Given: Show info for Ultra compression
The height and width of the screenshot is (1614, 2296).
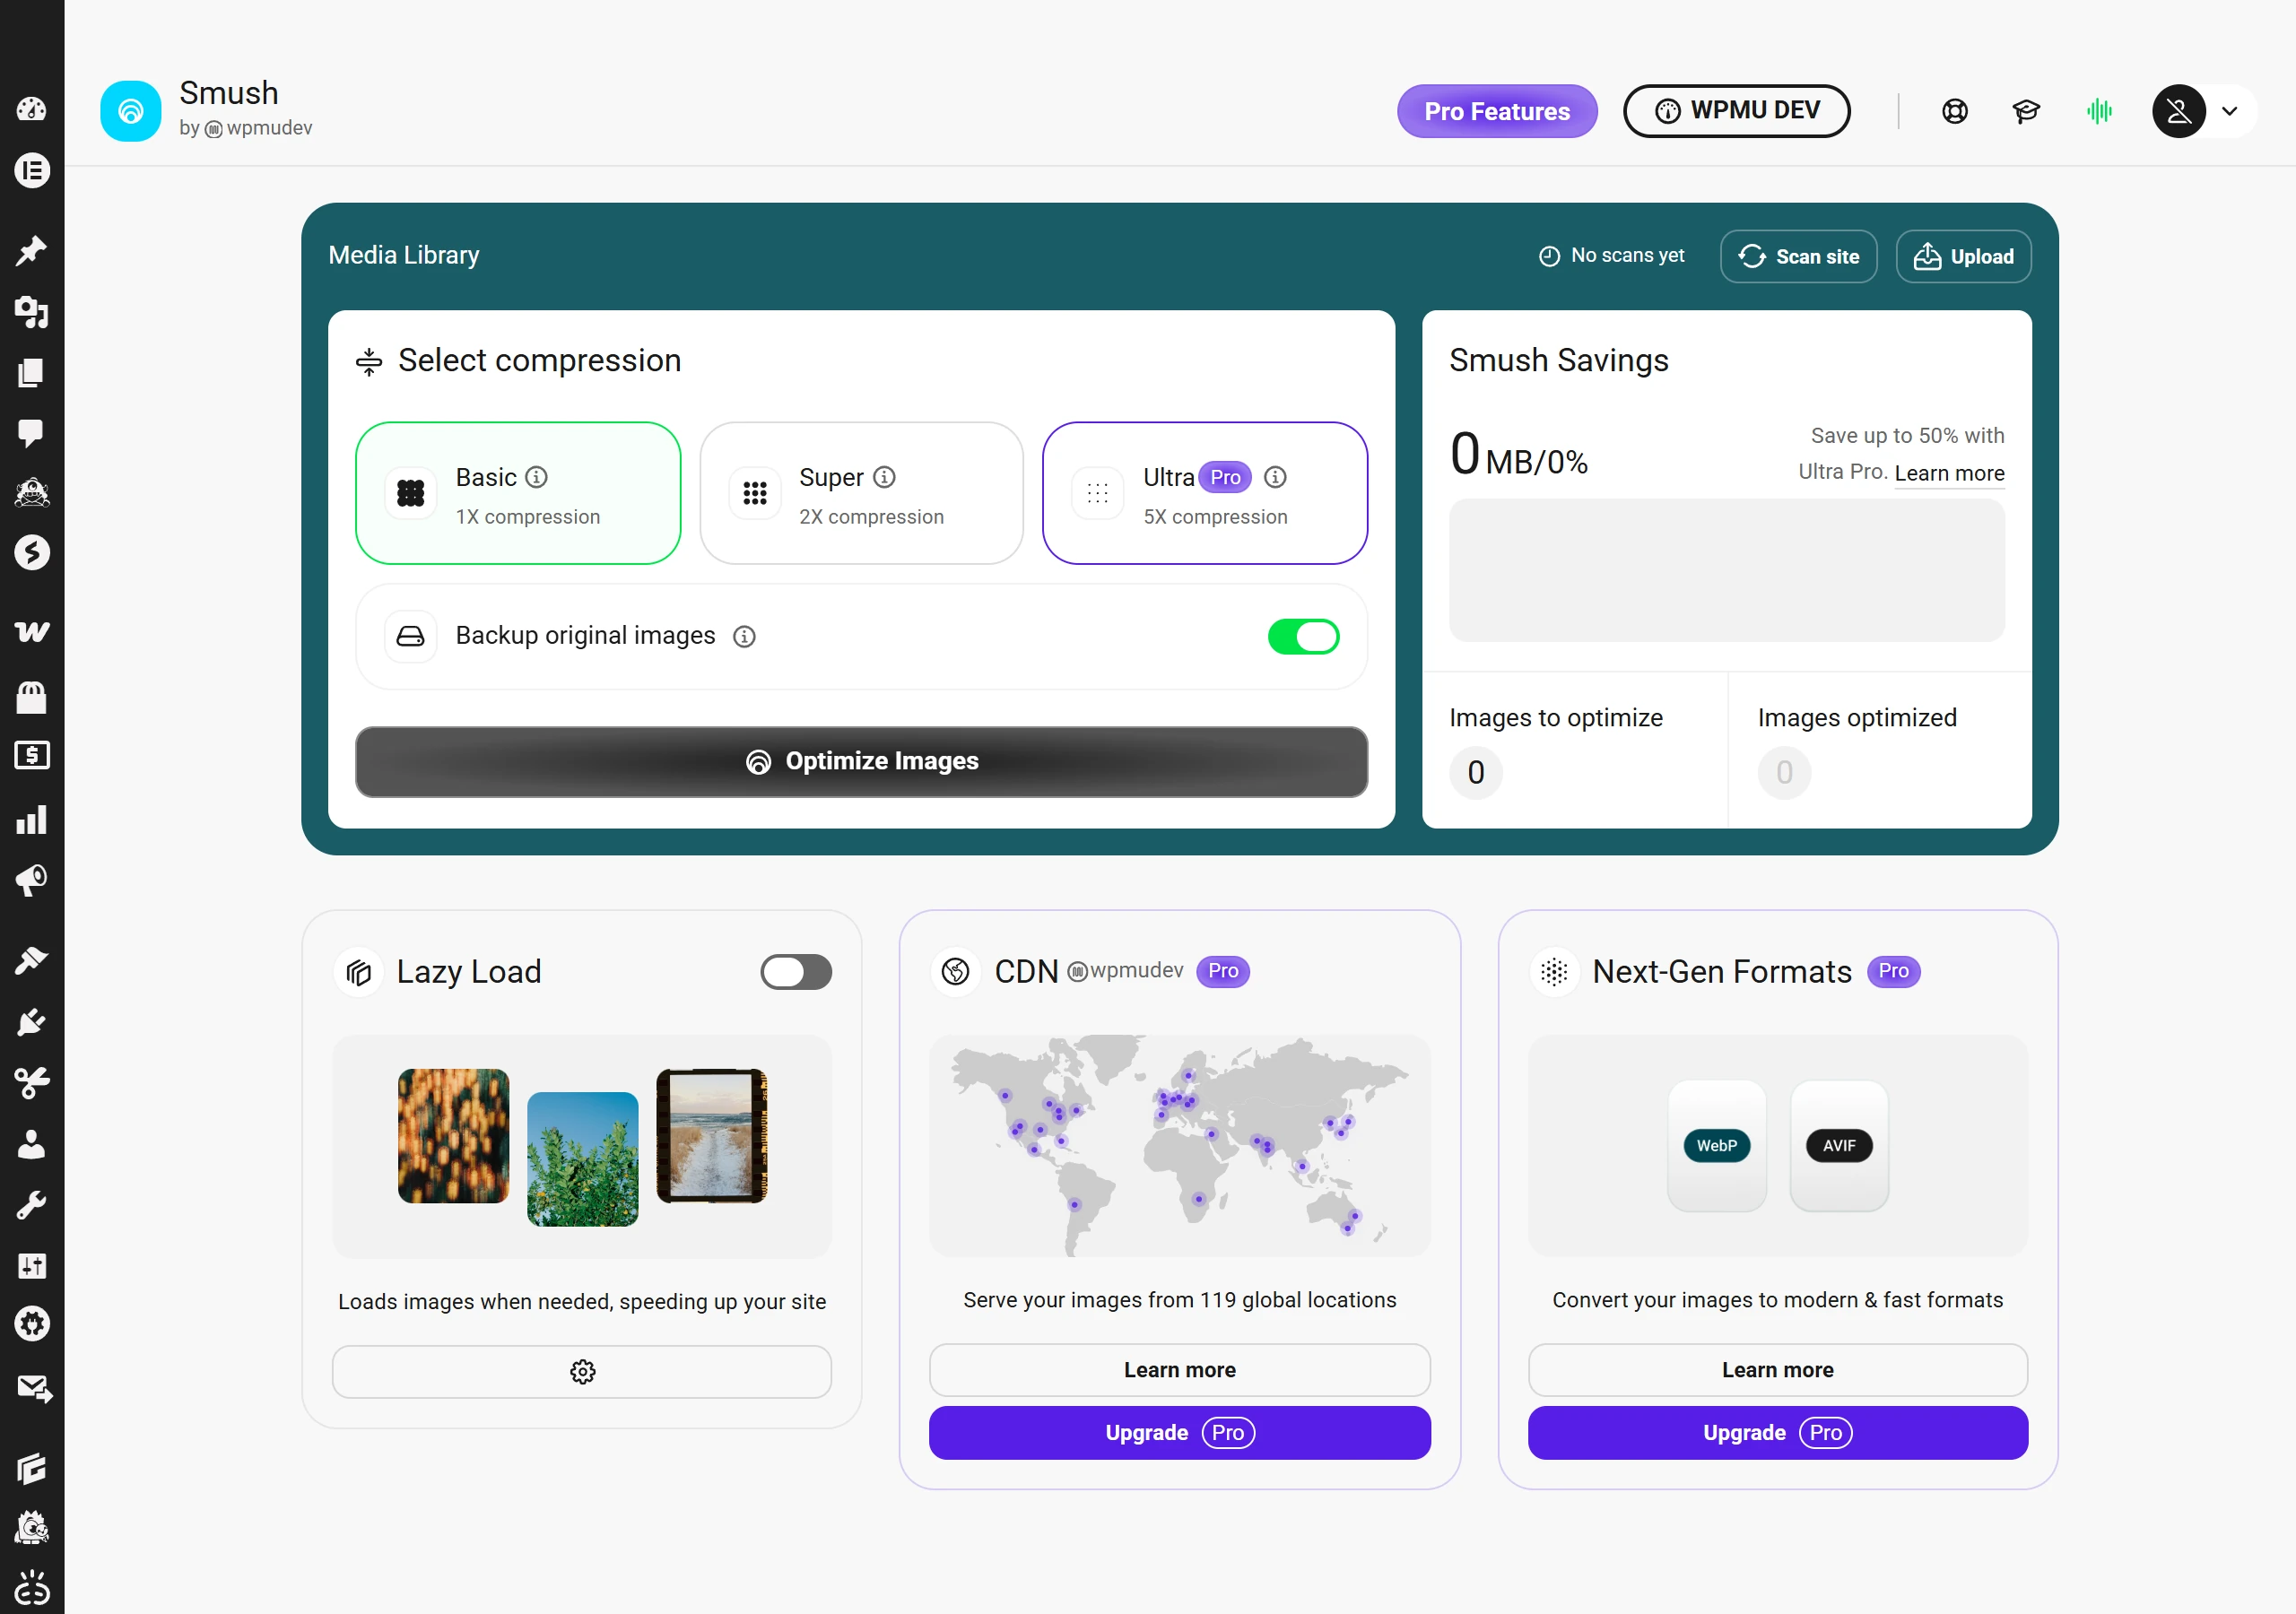Looking at the screenshot, I should tap(1275, 477).
